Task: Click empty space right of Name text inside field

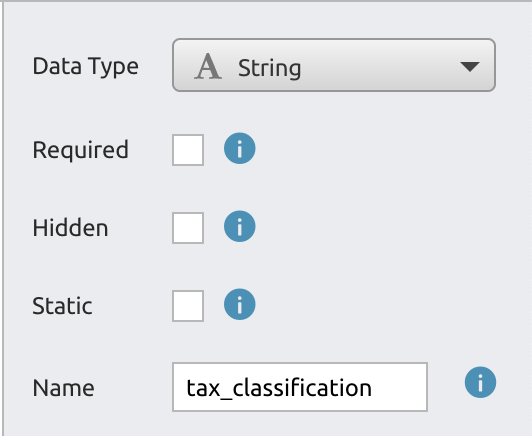Action: [x=400, y=387]
